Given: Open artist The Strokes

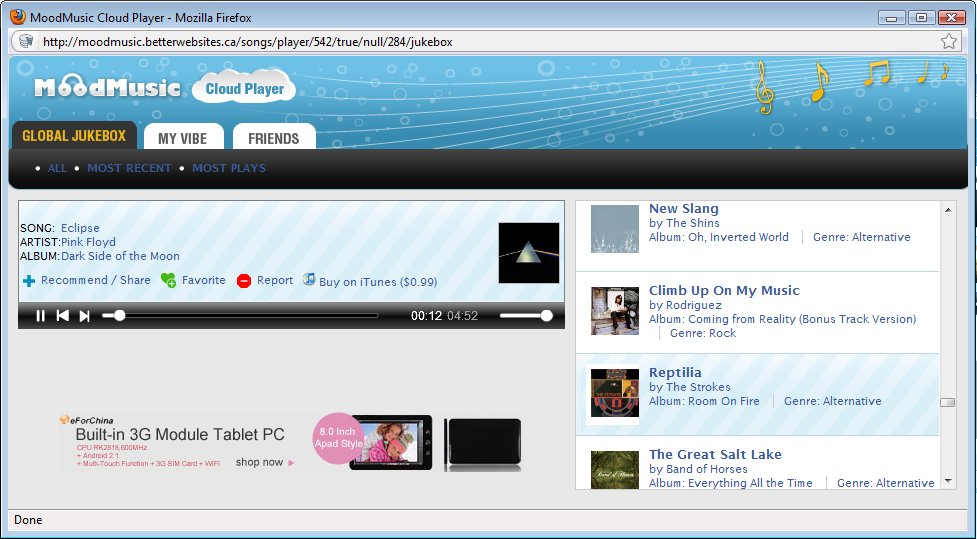Looking at the screenshot, I should [x=698, y=387].
